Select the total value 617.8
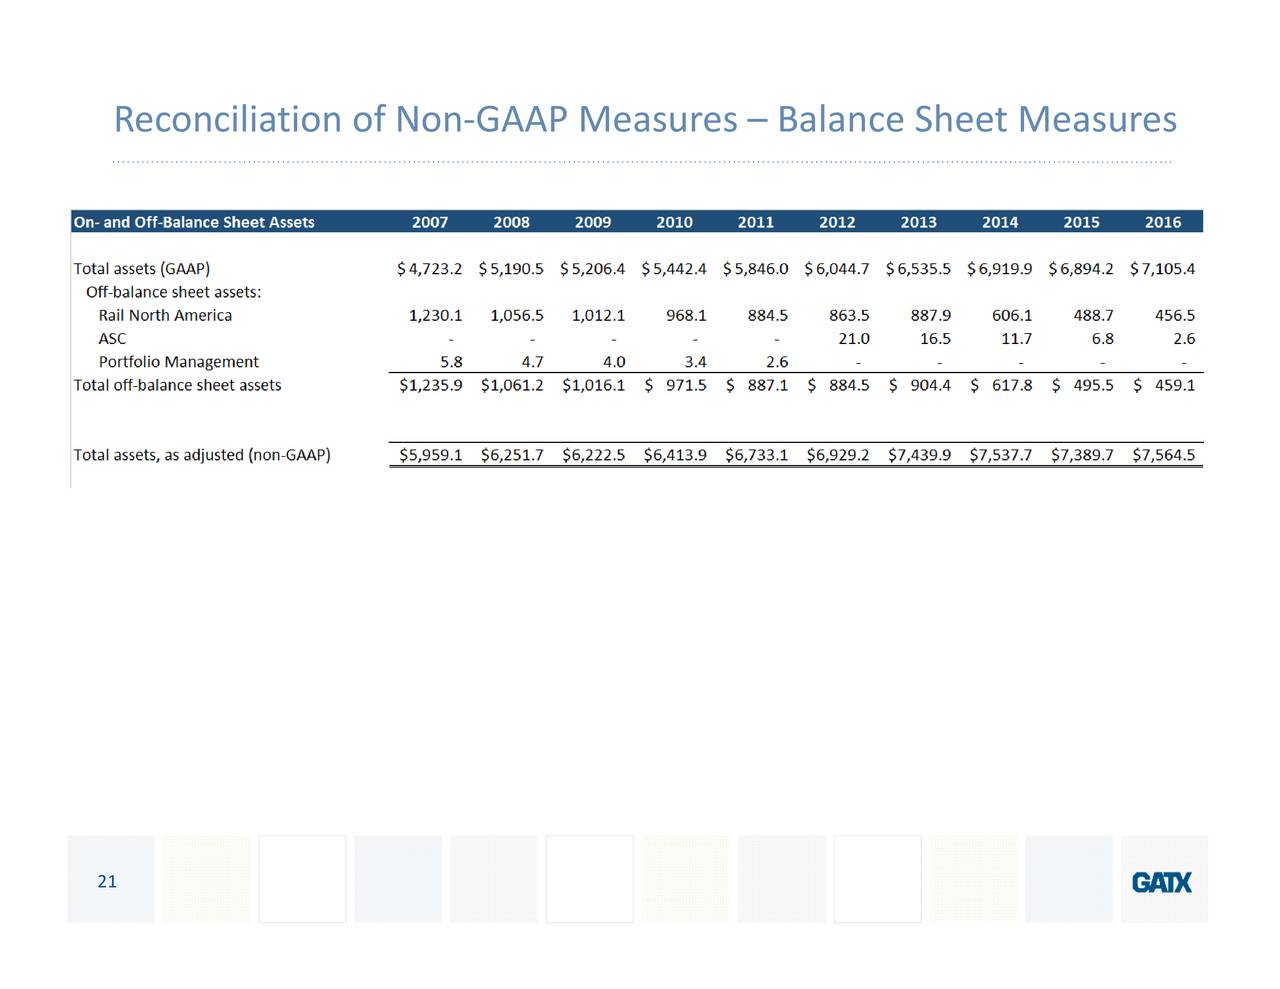This screenshot has width=1280, height=989. [x=1012, y=385]
